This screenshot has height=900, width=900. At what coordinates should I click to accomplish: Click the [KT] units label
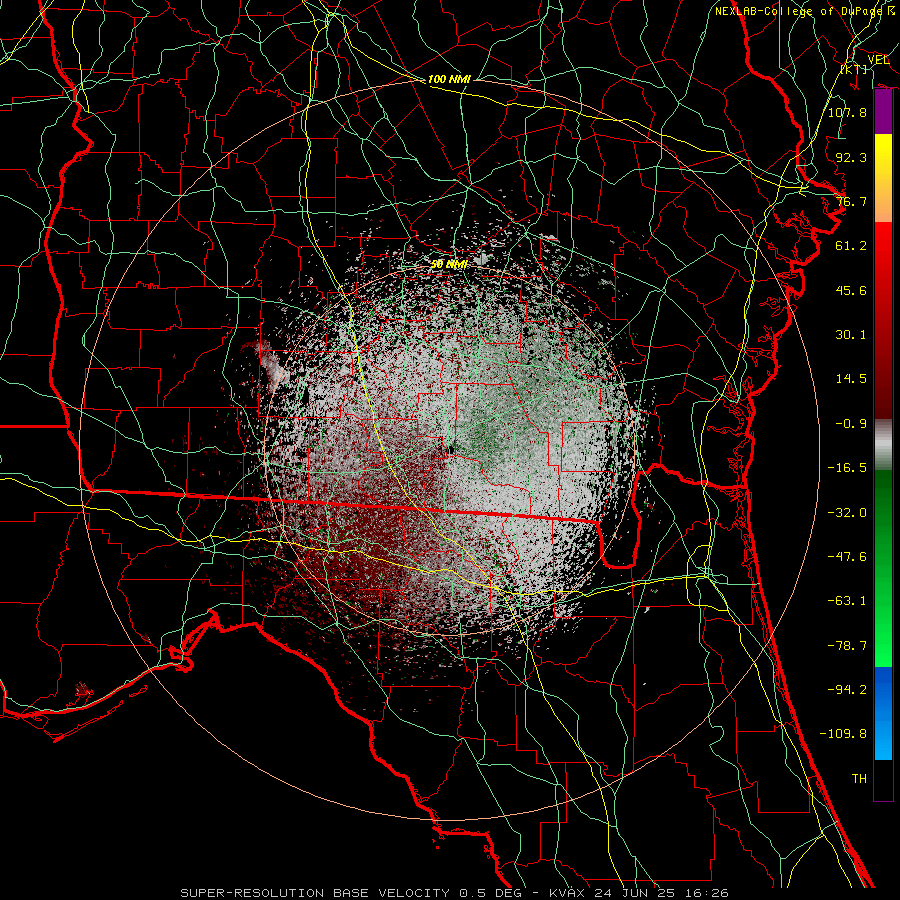854,69
